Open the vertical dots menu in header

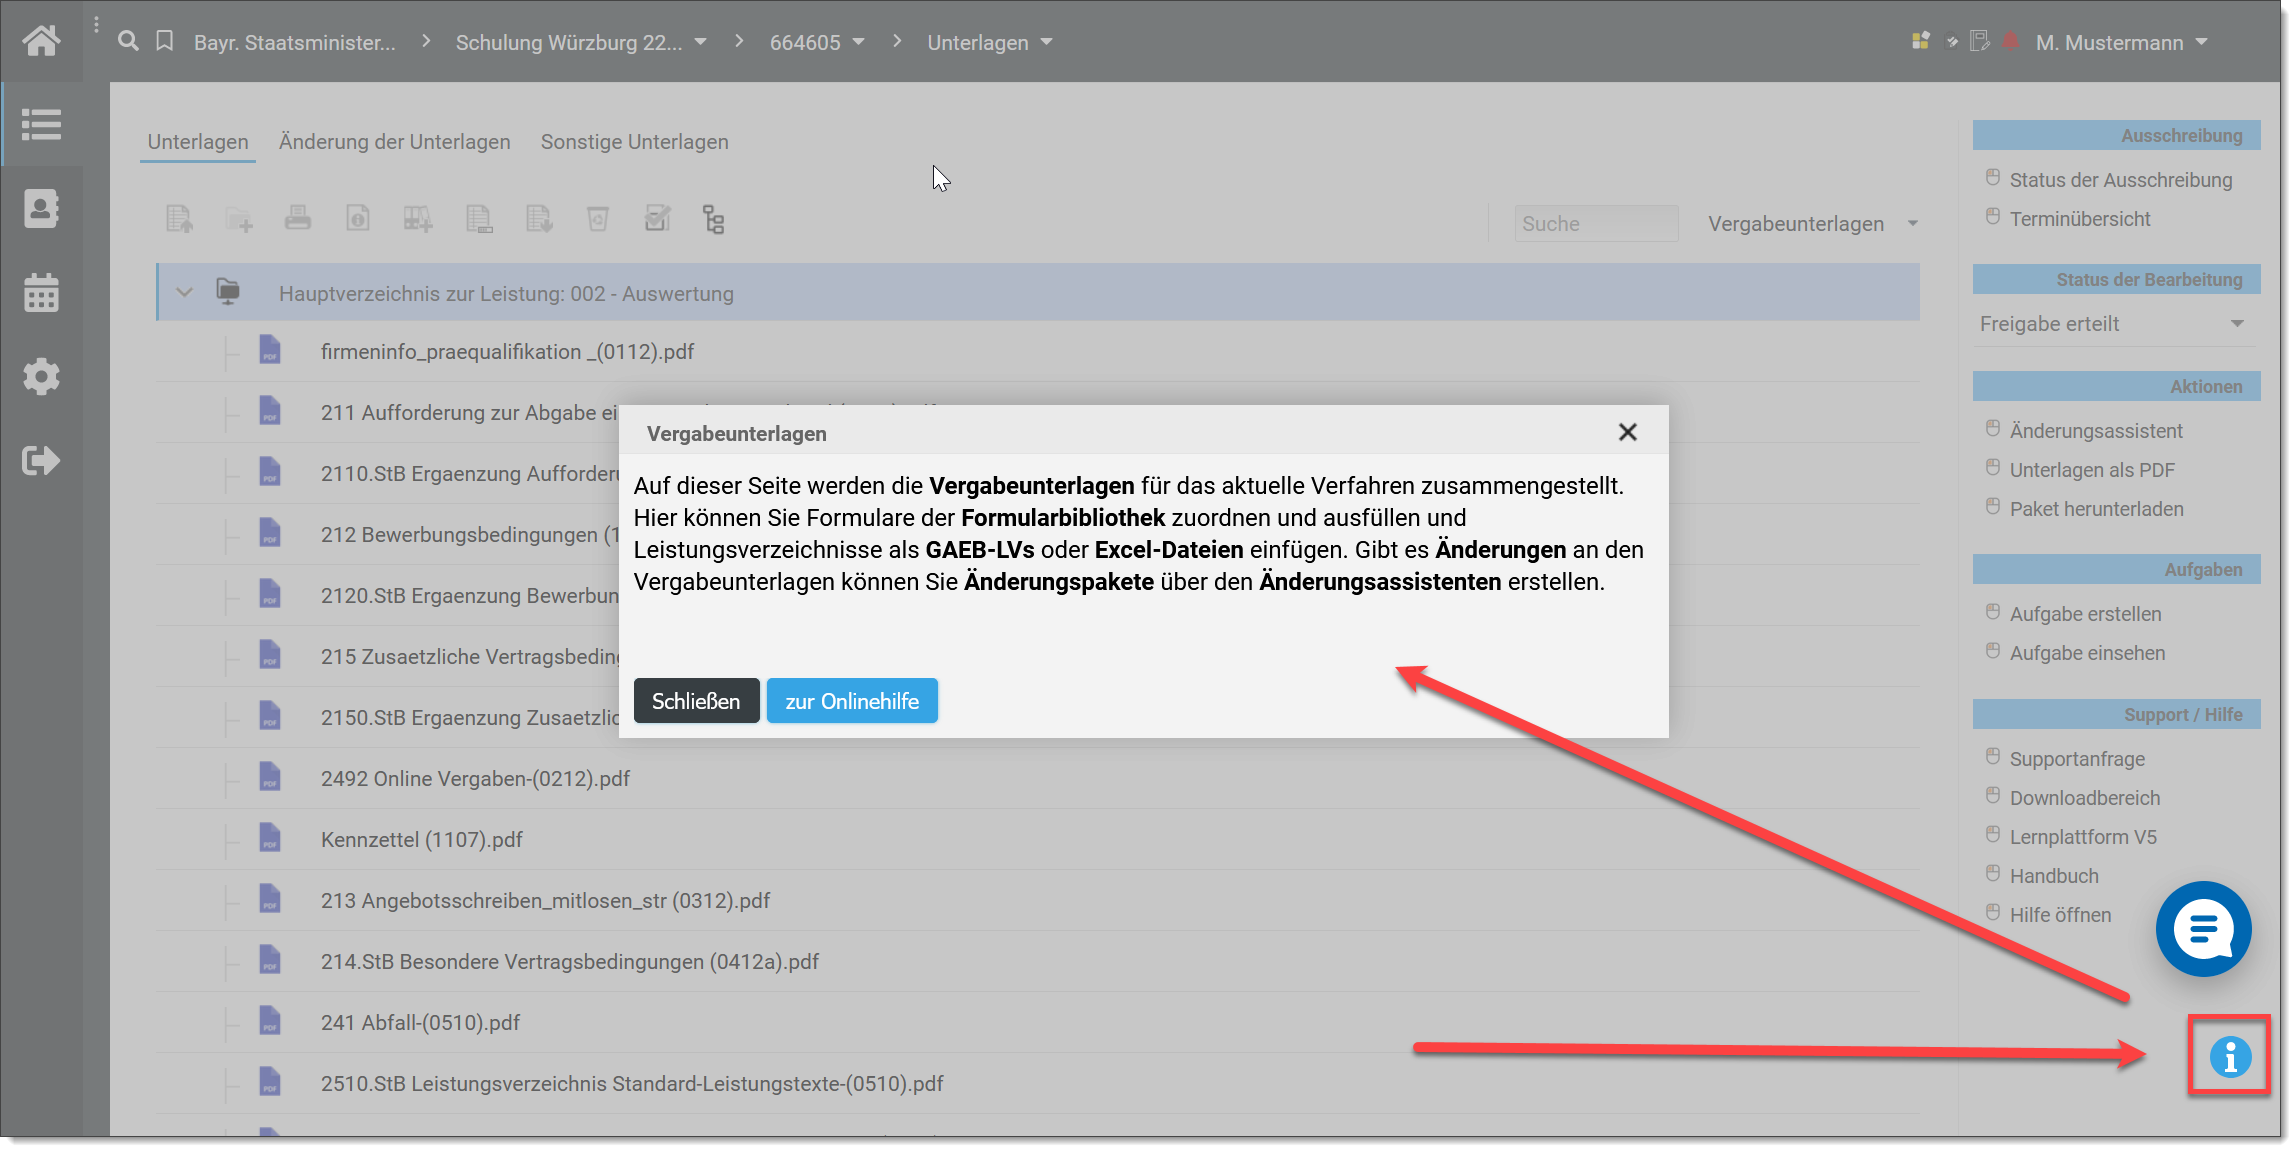click(x=96, y=25)
